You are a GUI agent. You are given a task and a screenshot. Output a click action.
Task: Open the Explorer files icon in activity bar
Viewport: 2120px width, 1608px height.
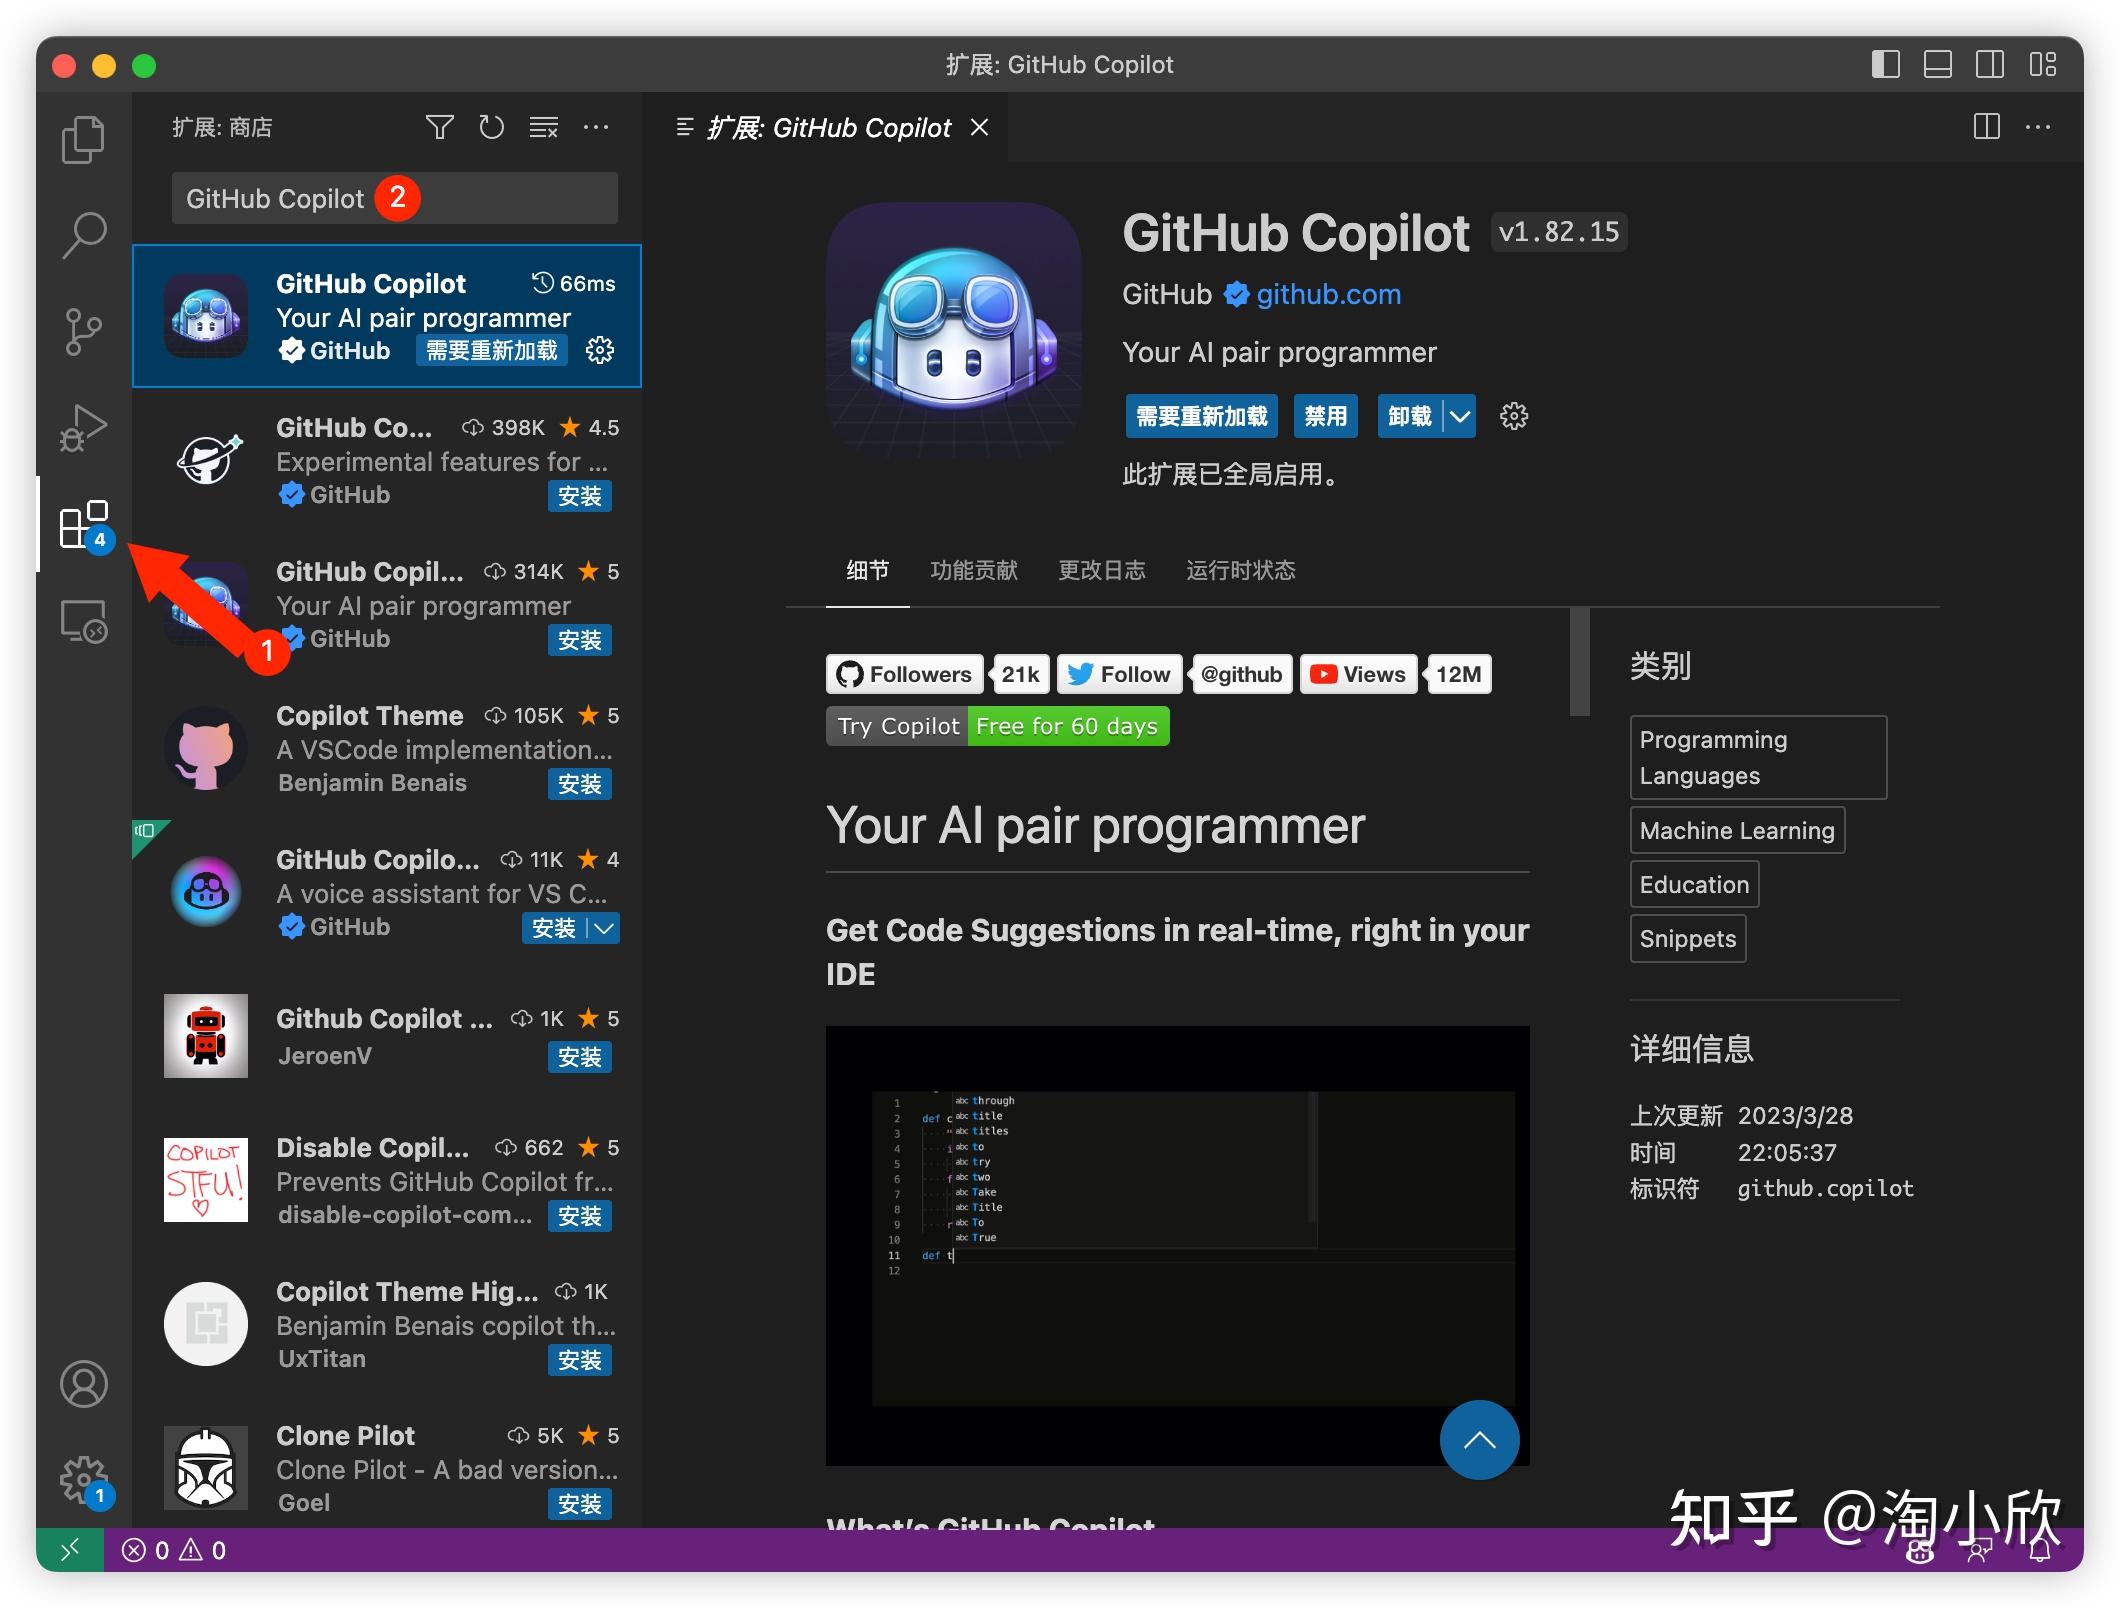click(x=83, y=139)
